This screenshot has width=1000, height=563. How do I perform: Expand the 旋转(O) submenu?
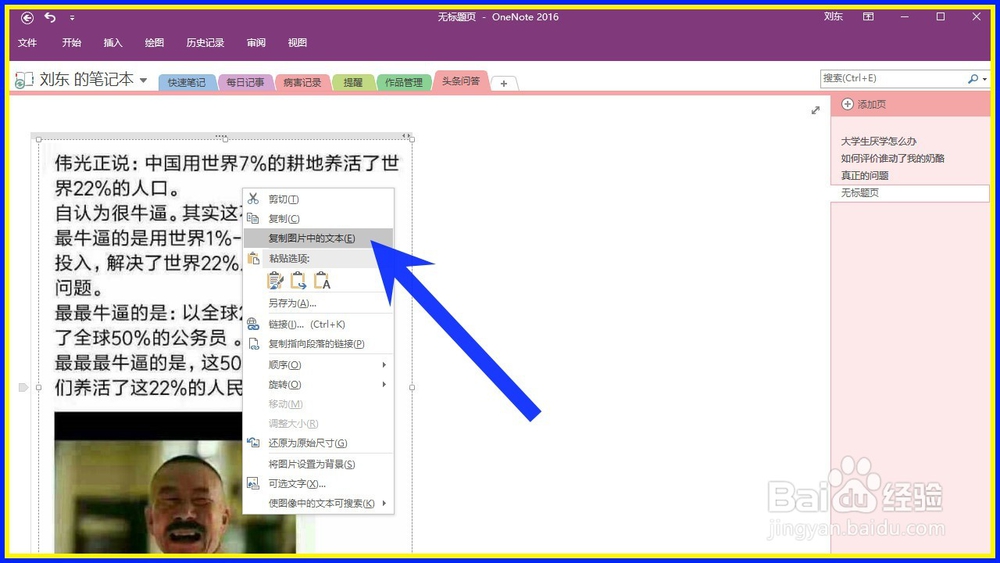tap(318, 384)
